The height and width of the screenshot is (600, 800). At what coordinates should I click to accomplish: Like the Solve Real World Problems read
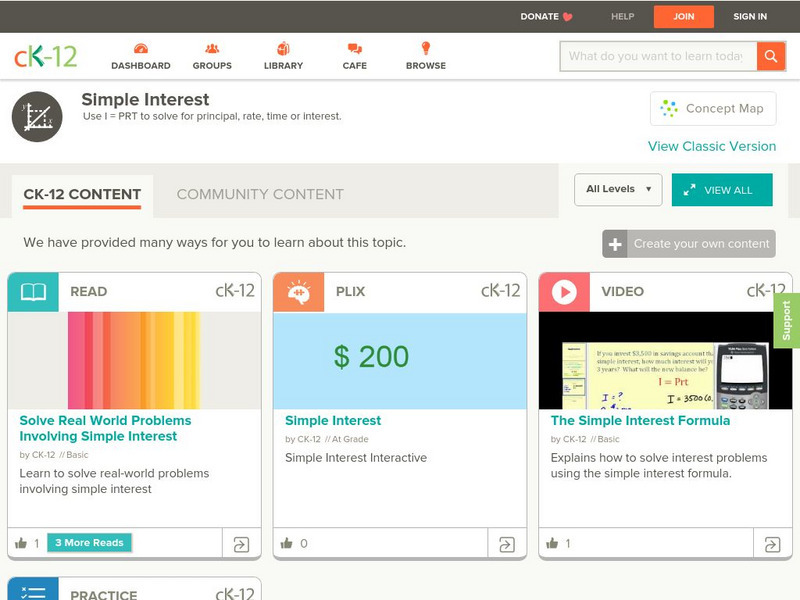[21, 543]
